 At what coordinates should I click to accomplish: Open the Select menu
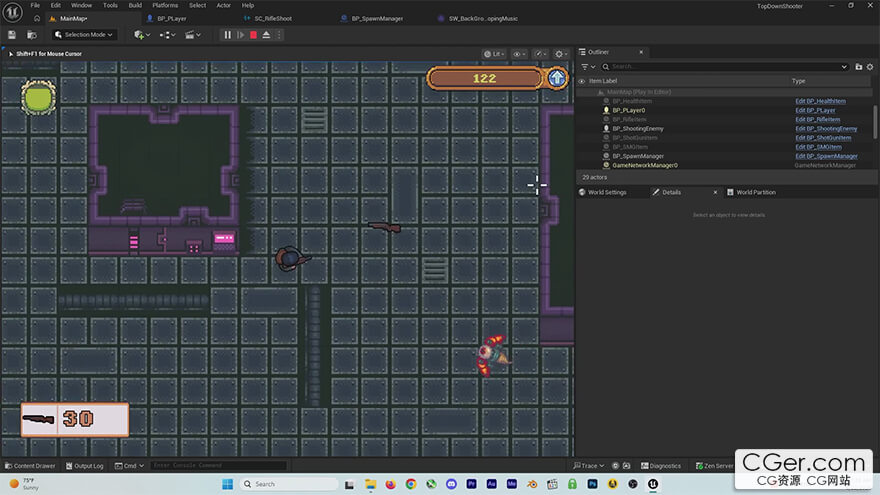click(198, 5)
